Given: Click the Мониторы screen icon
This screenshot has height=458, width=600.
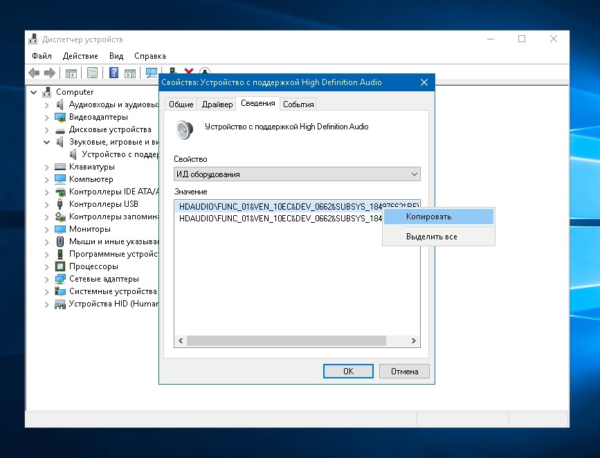Looking at the screenshot, I should point(60,229).
